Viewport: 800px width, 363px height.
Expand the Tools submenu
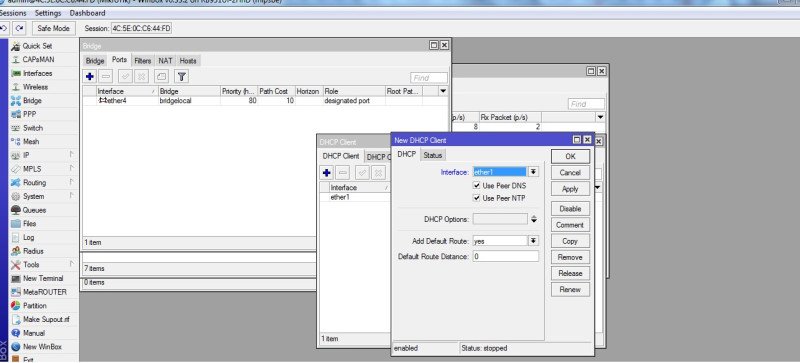[71, 264]
